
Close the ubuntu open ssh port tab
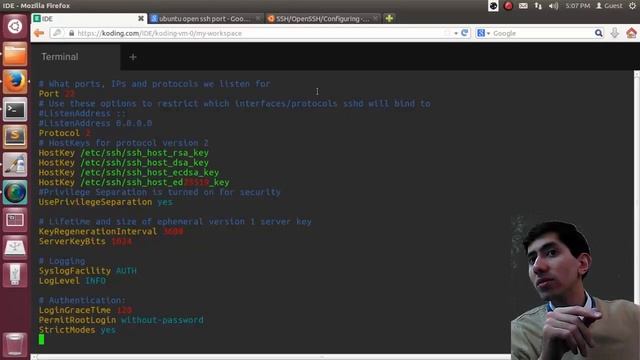[x=258, y=18]
